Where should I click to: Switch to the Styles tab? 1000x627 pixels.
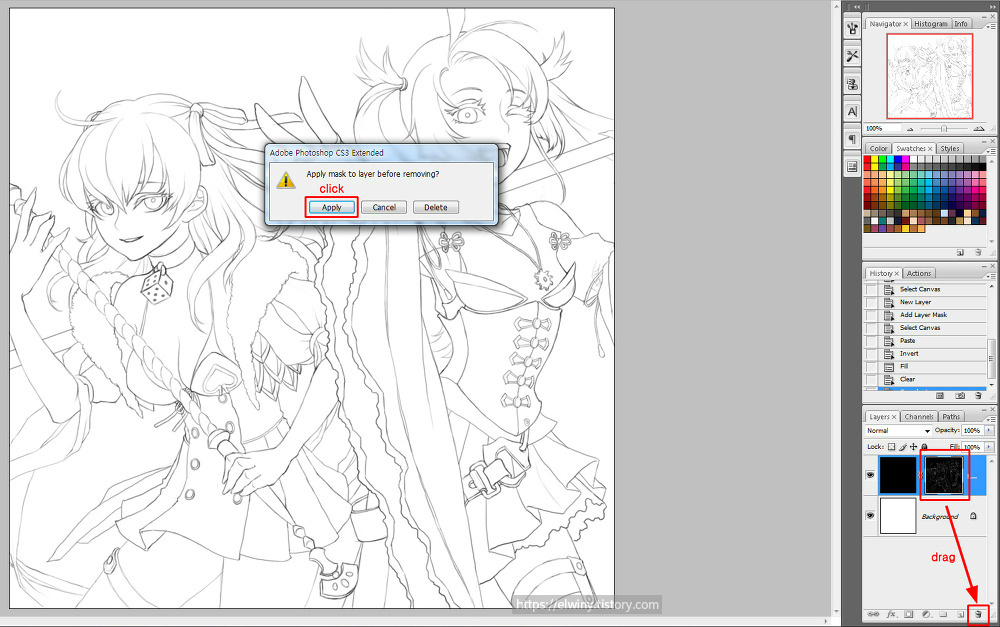pos(950,148)
